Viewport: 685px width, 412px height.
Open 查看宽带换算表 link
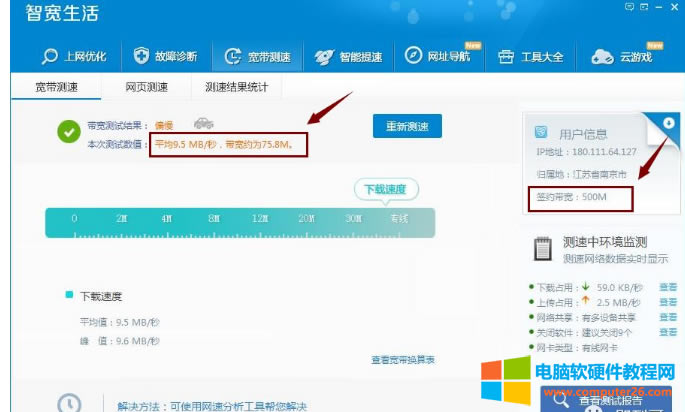[403, 360]
